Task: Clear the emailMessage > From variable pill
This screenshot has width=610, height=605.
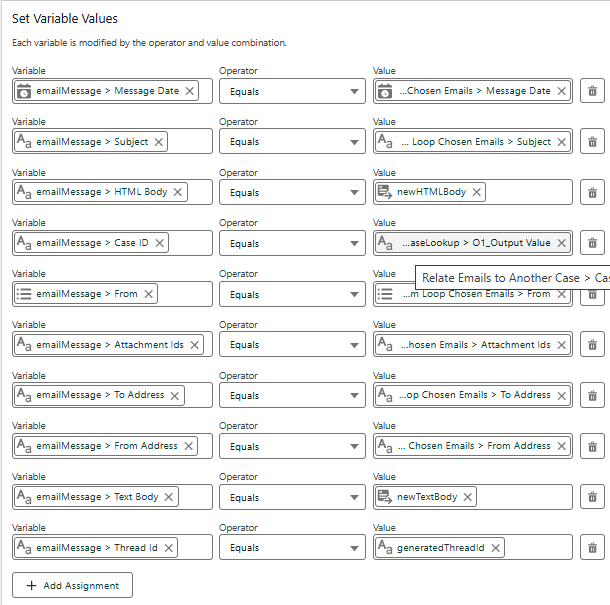Action: (149, 294)
